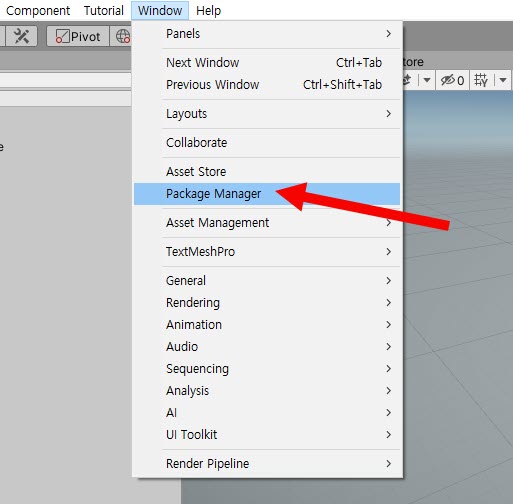This screenshot has width=513, height=504.
Task: Expand the Audio submenu
Action: [x=267, y=347]
